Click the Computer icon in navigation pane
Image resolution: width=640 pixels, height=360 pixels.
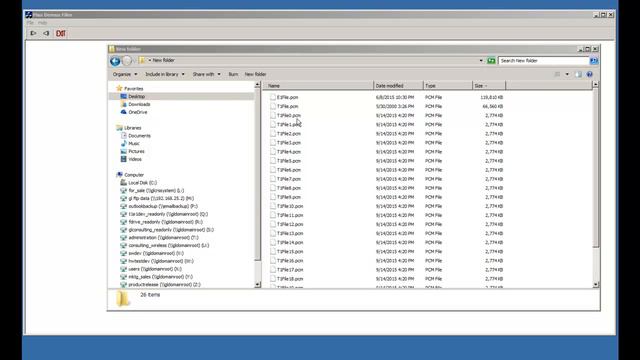point(119,175)
